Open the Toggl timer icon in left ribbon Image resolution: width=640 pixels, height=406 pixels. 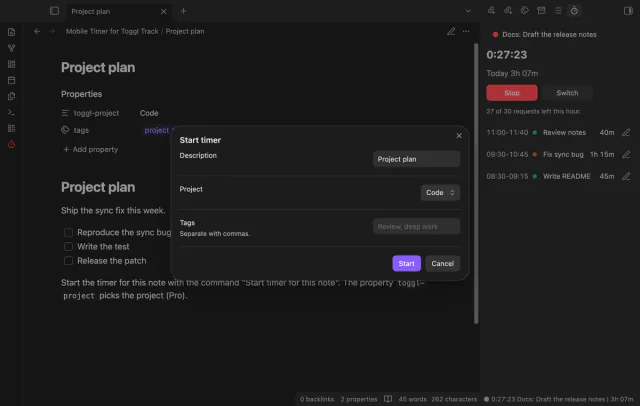point(11,144)
